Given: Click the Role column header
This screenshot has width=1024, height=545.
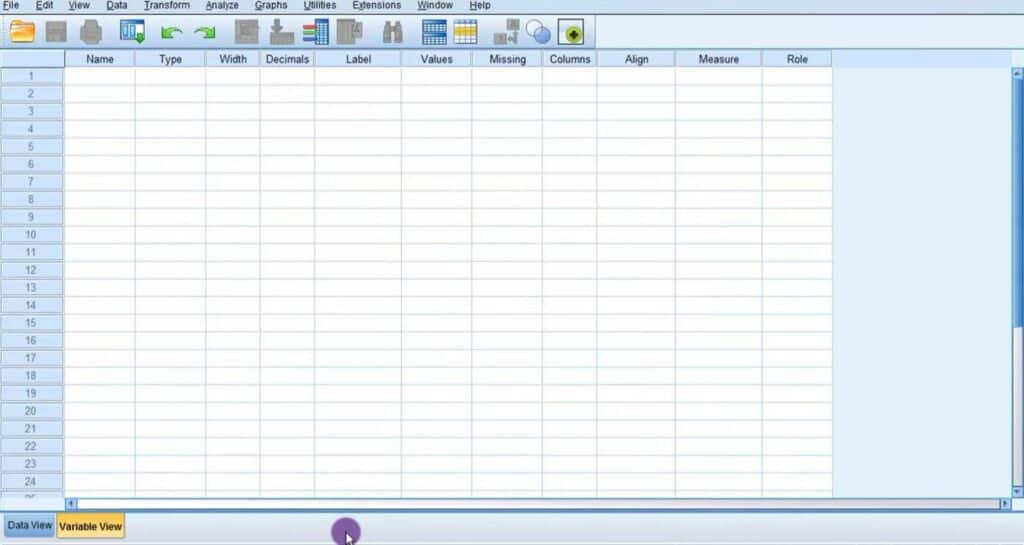Looking at the screenshot, I should [797, 59].
